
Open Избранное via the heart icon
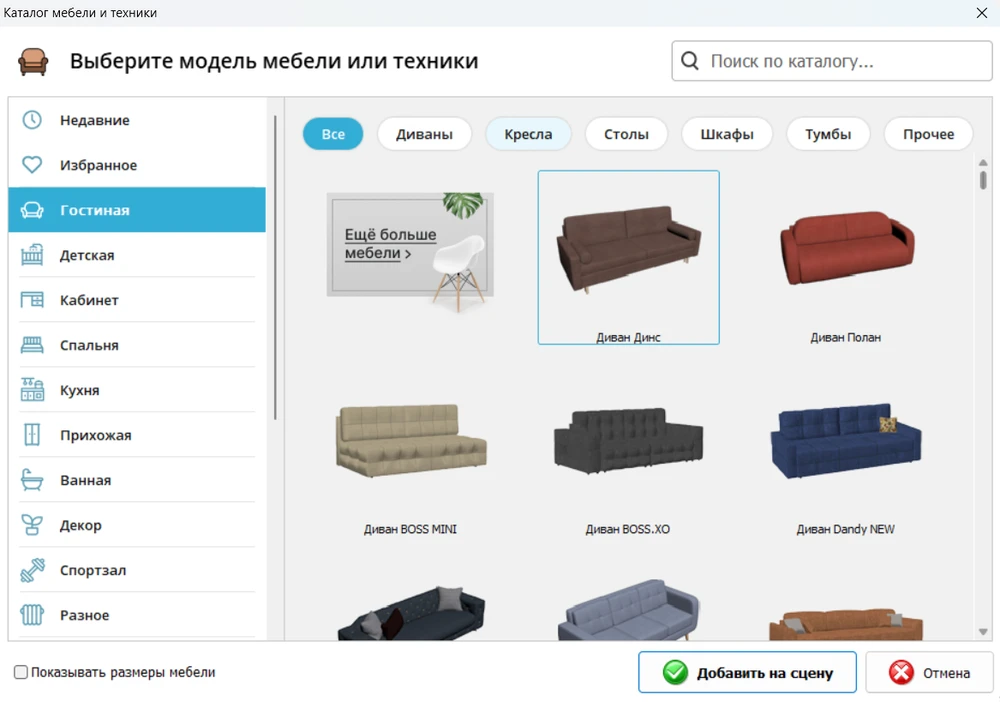pos(31,164)
